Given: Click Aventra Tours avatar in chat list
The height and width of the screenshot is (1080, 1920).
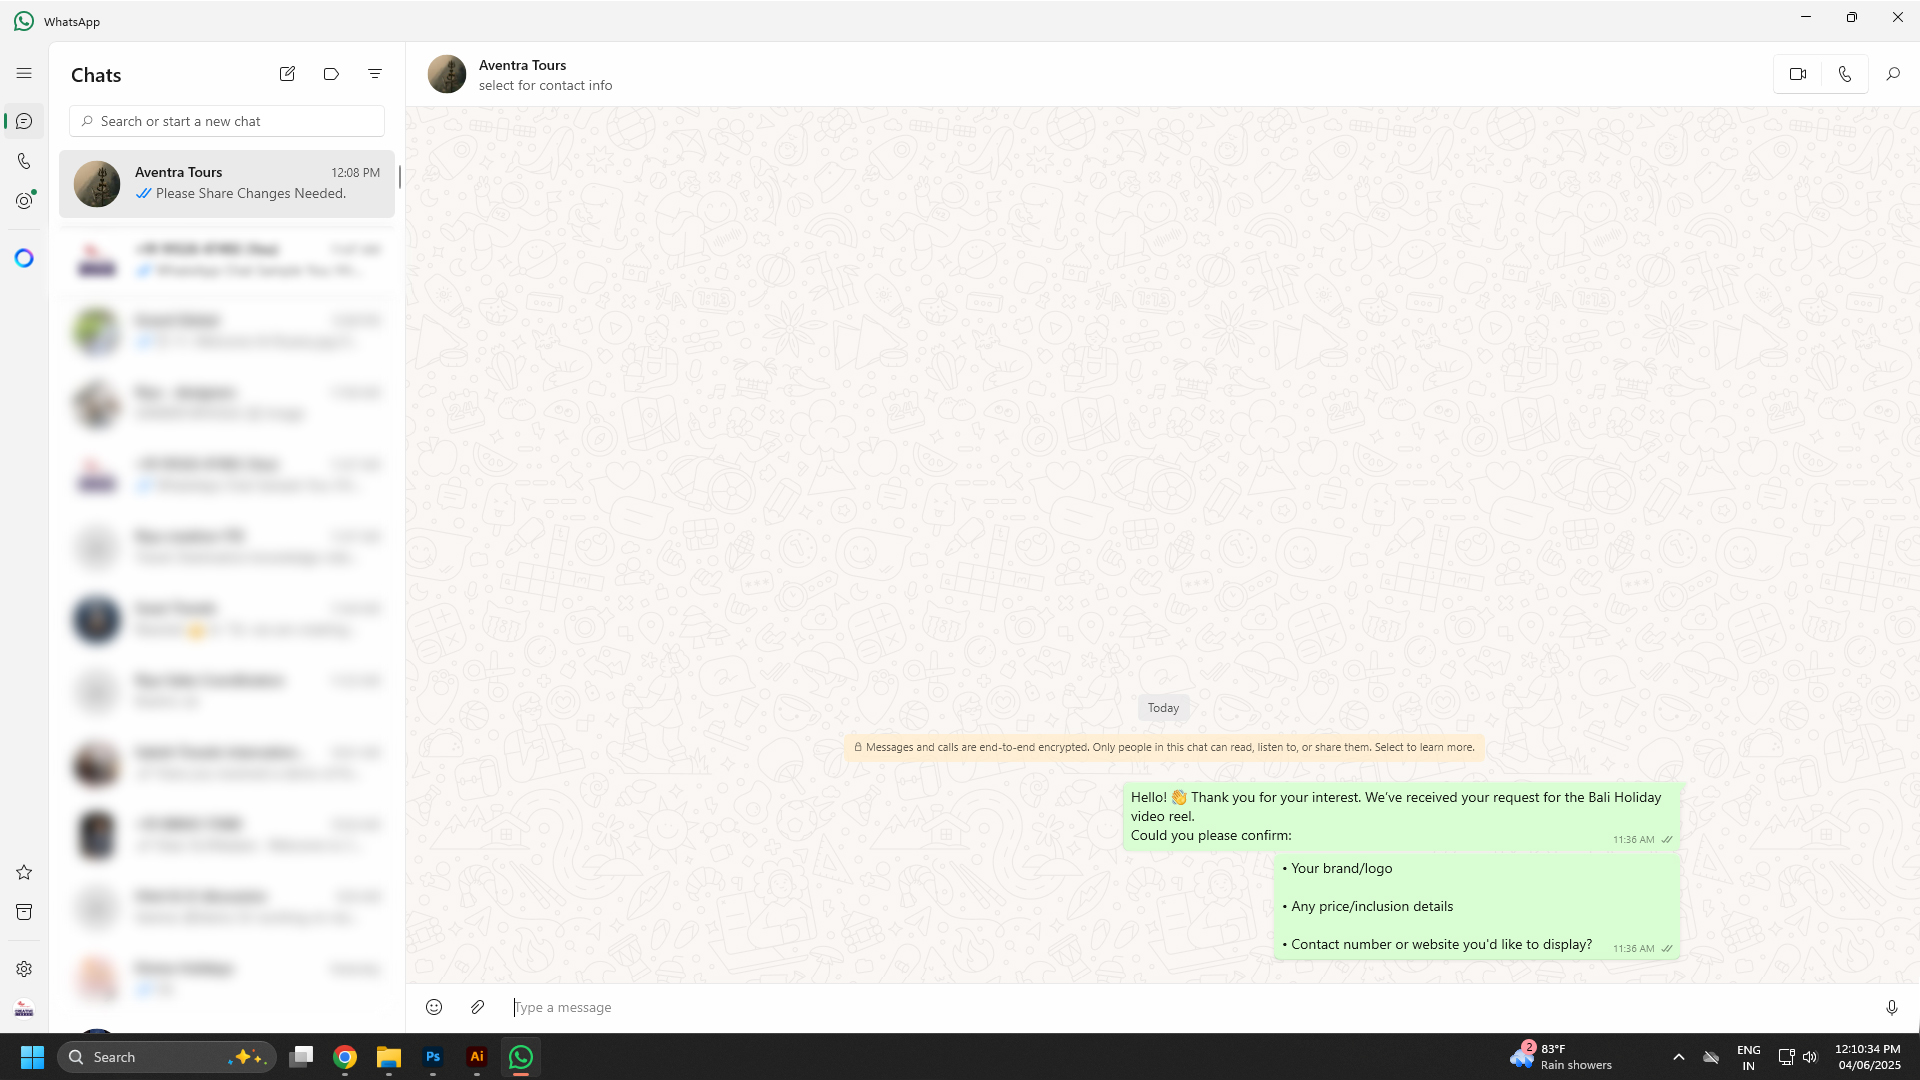Looking at the screenshot, I should click(x=97, y=183).
